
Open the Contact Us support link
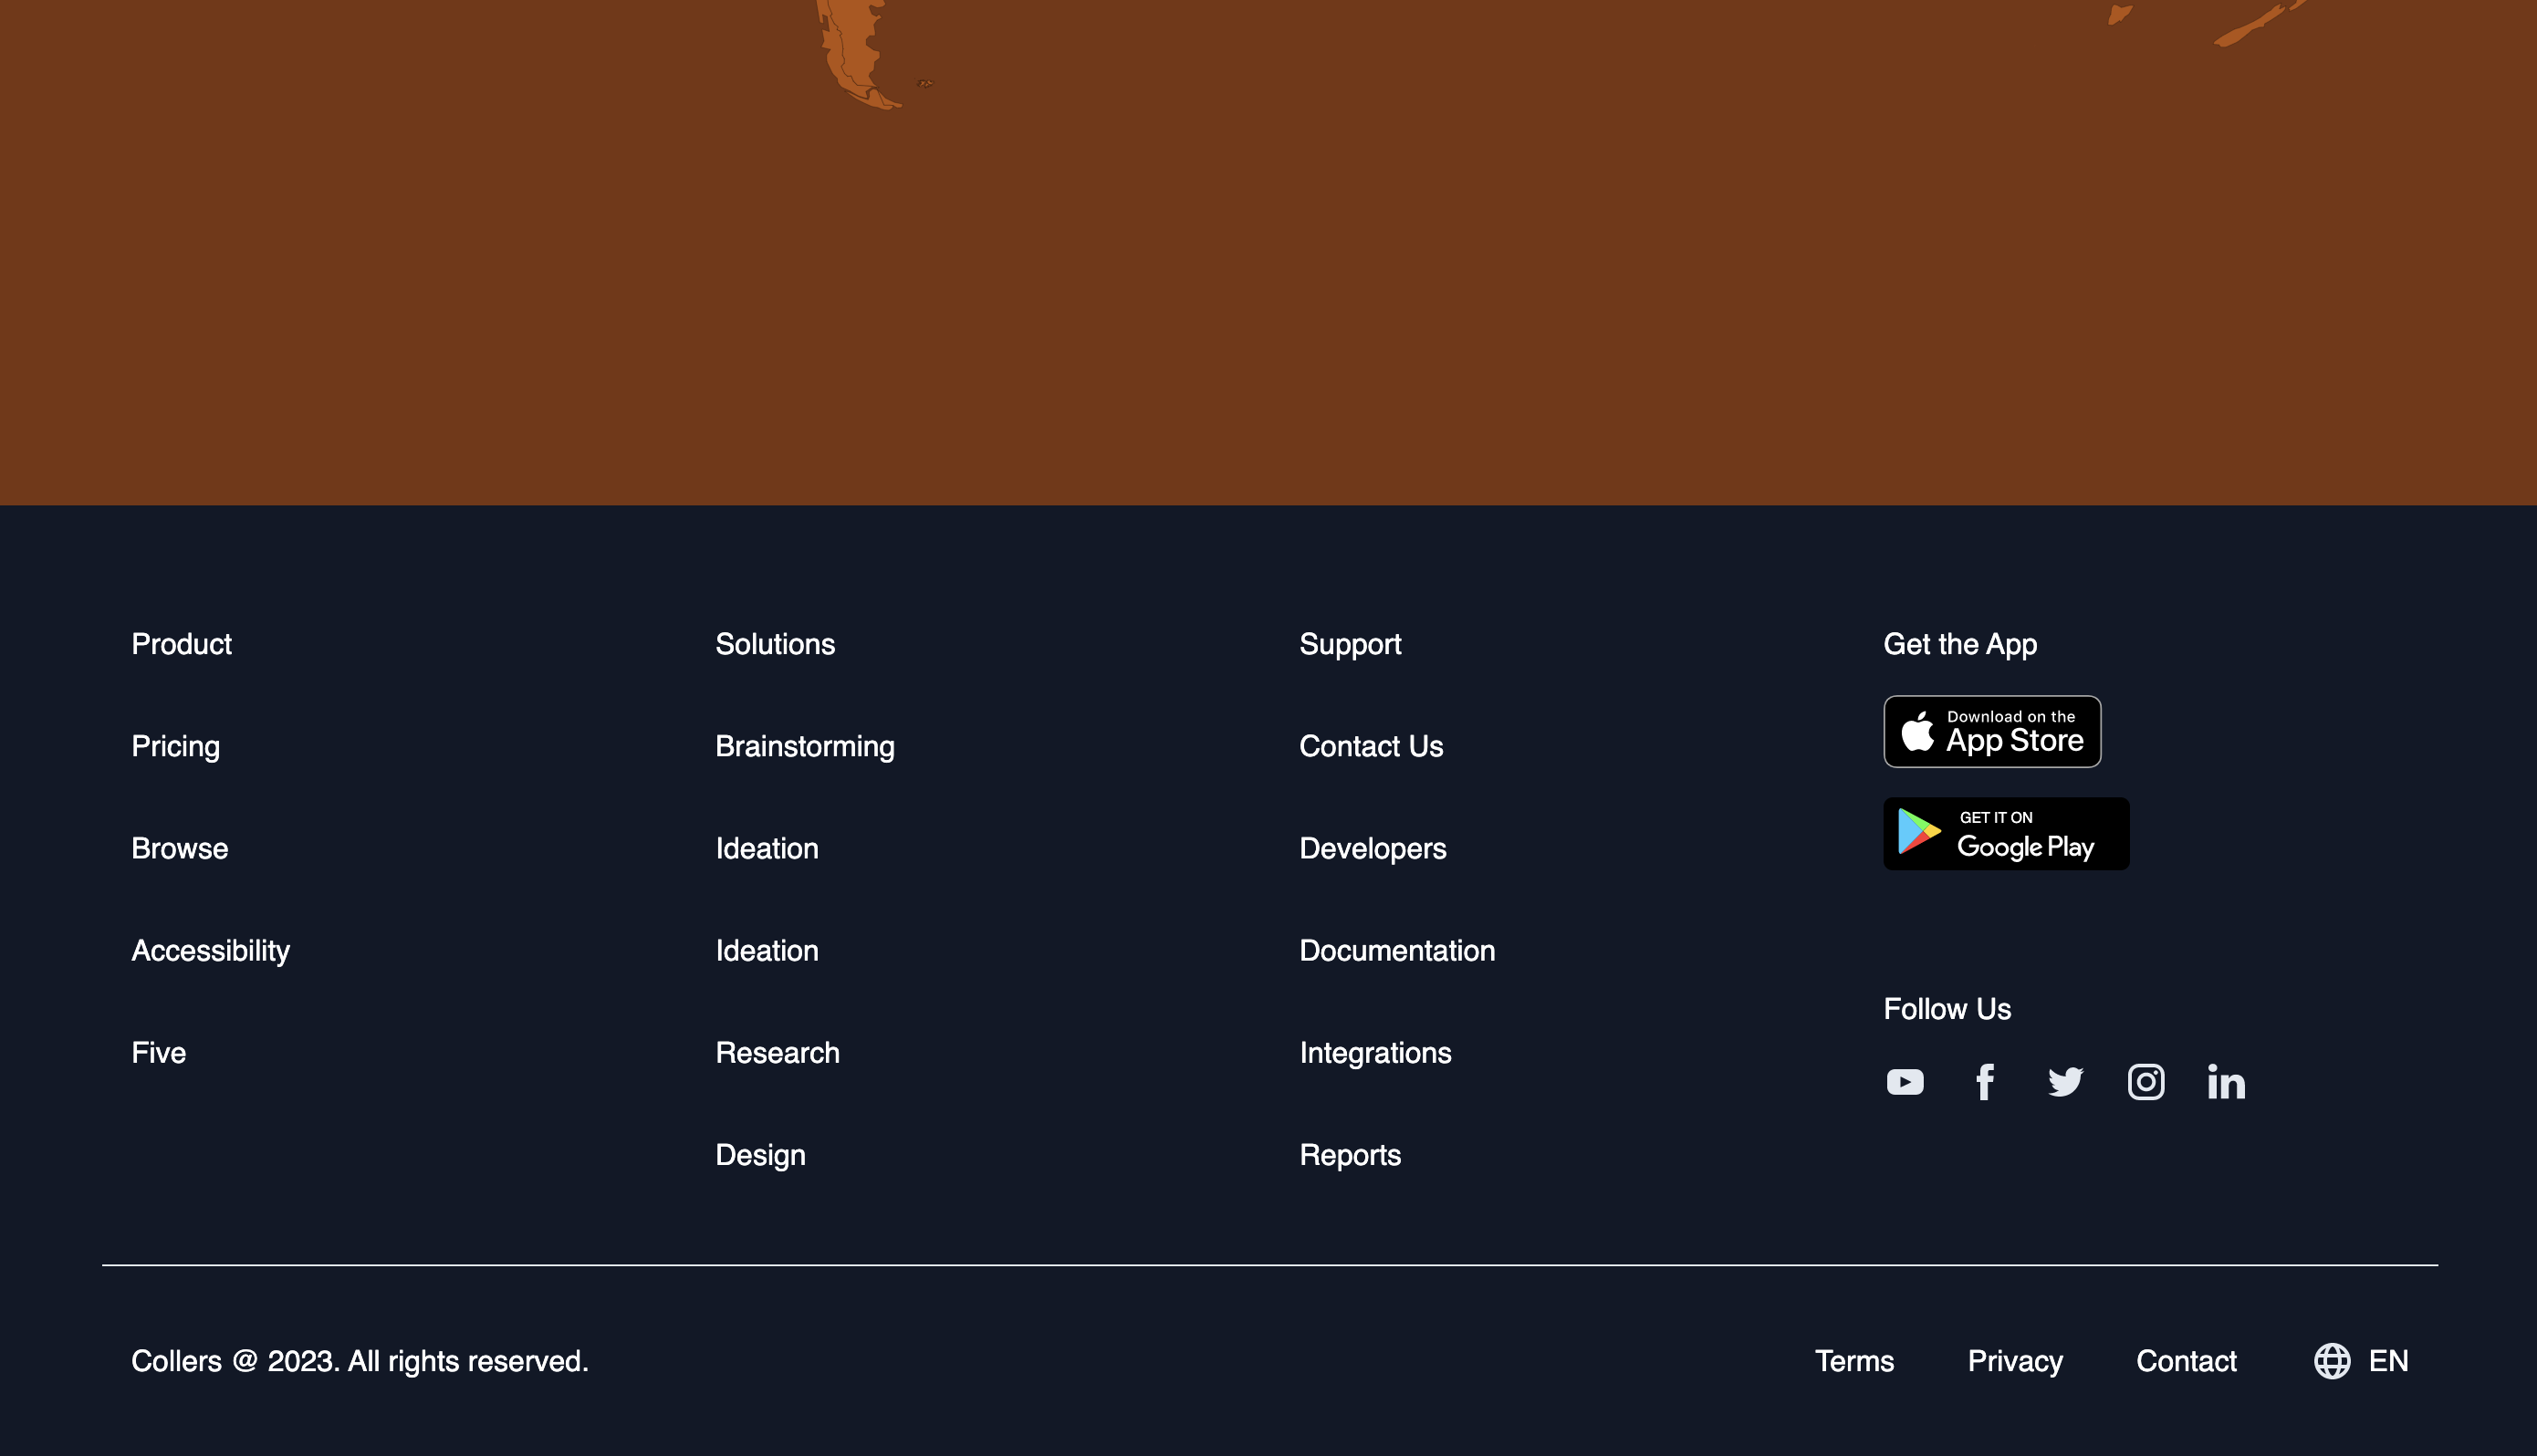[1371, 746]
